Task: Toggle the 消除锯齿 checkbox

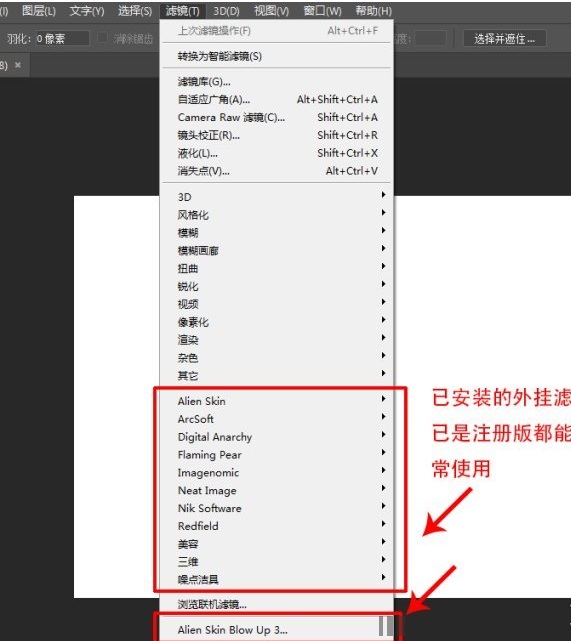Action: point(103,38)
